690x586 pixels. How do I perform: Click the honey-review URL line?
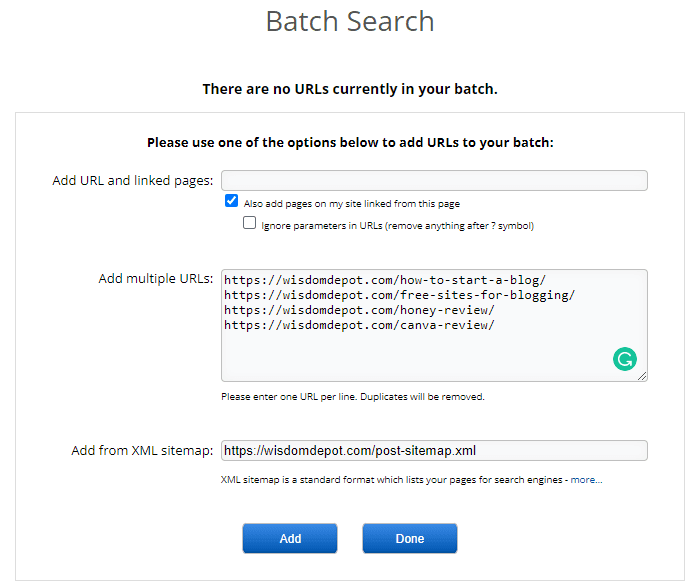click(359, 310)
